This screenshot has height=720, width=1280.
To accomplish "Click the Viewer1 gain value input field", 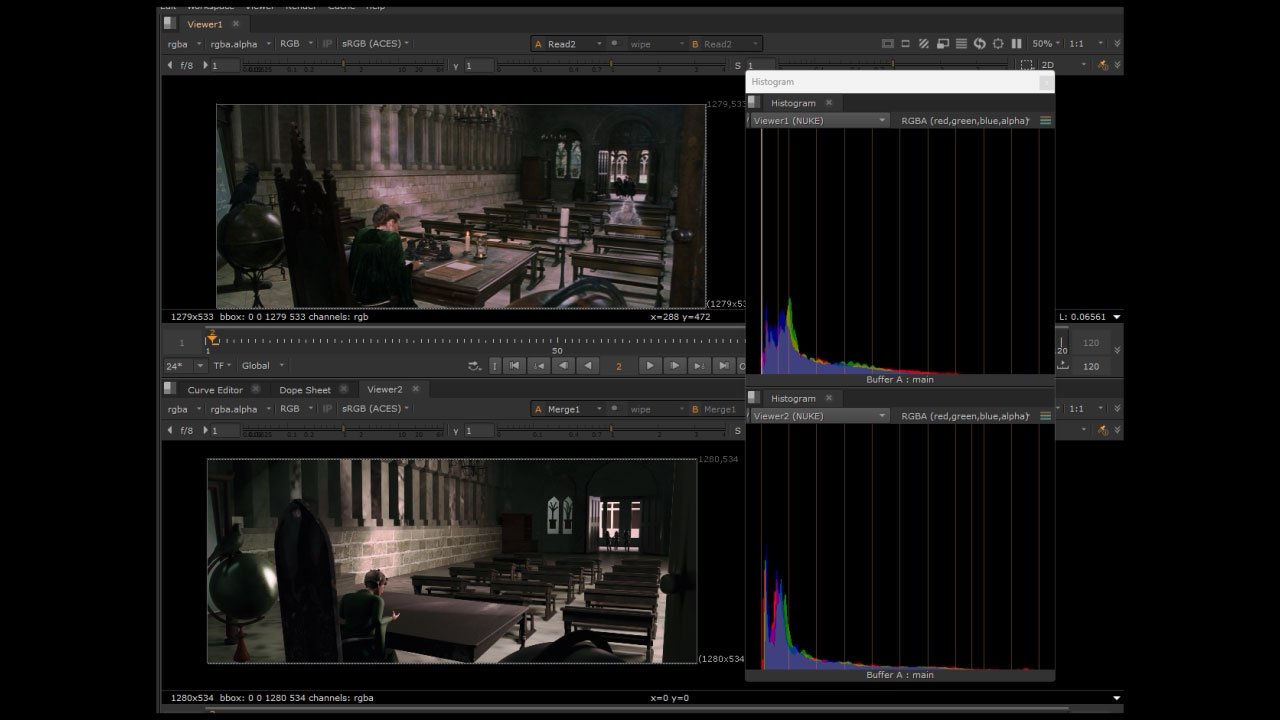I will coord(225,66).
